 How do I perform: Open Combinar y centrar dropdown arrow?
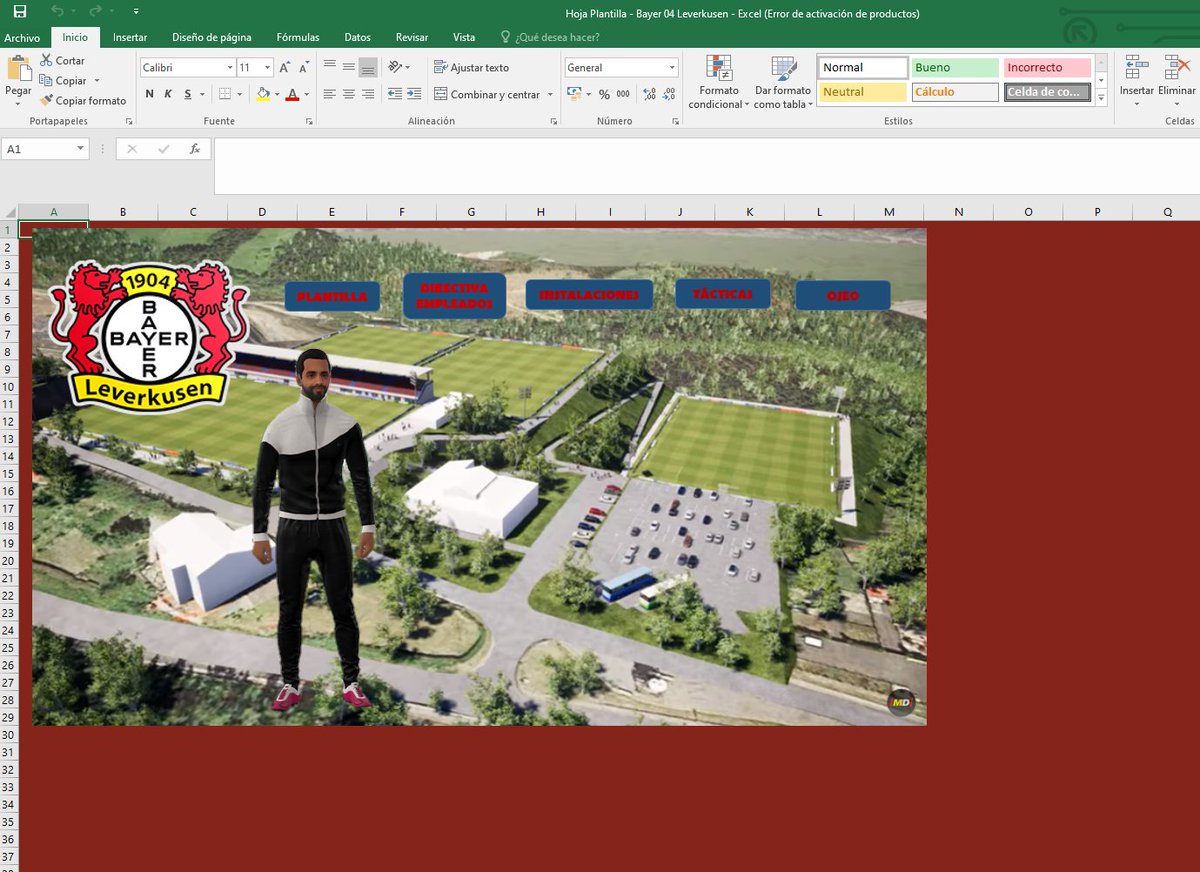pos(550,95)
